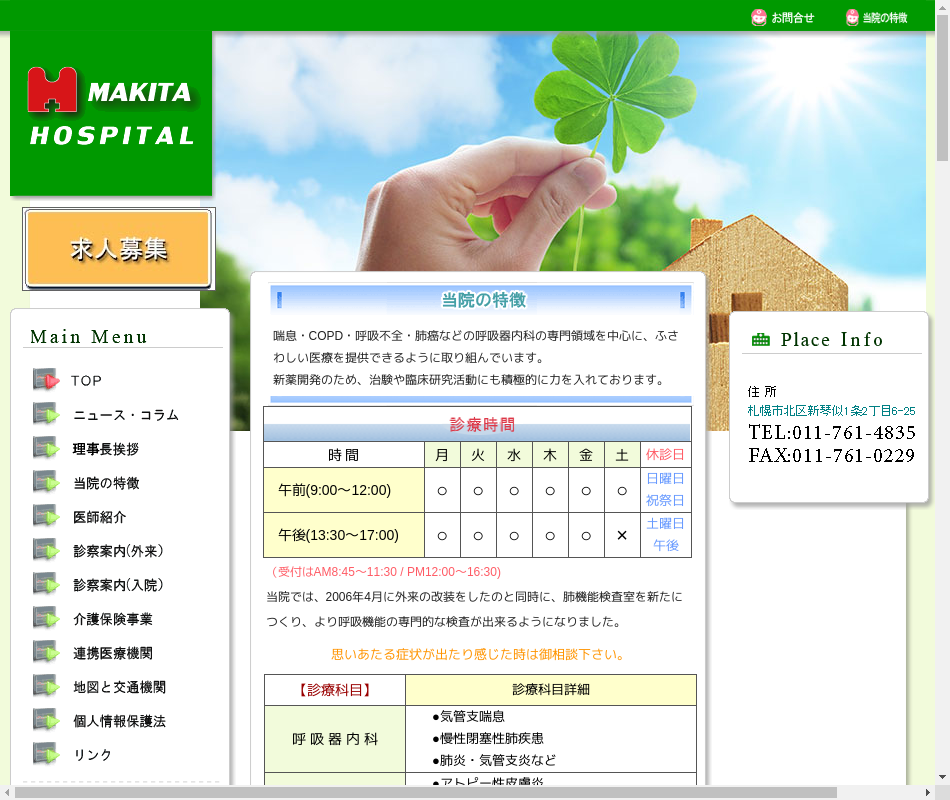Click the green arrow icon beside ニュース・コラム
Image resolution: width=950 pixels, height=800 pixels.
coord(46,414)
